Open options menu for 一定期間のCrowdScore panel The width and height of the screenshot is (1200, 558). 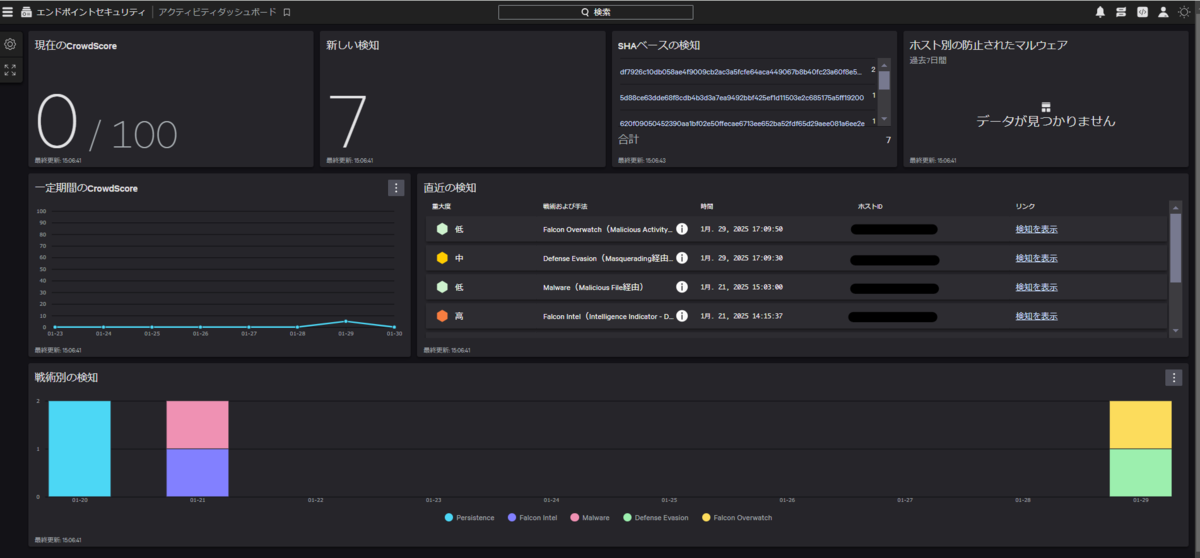click(x=396, y=188)
